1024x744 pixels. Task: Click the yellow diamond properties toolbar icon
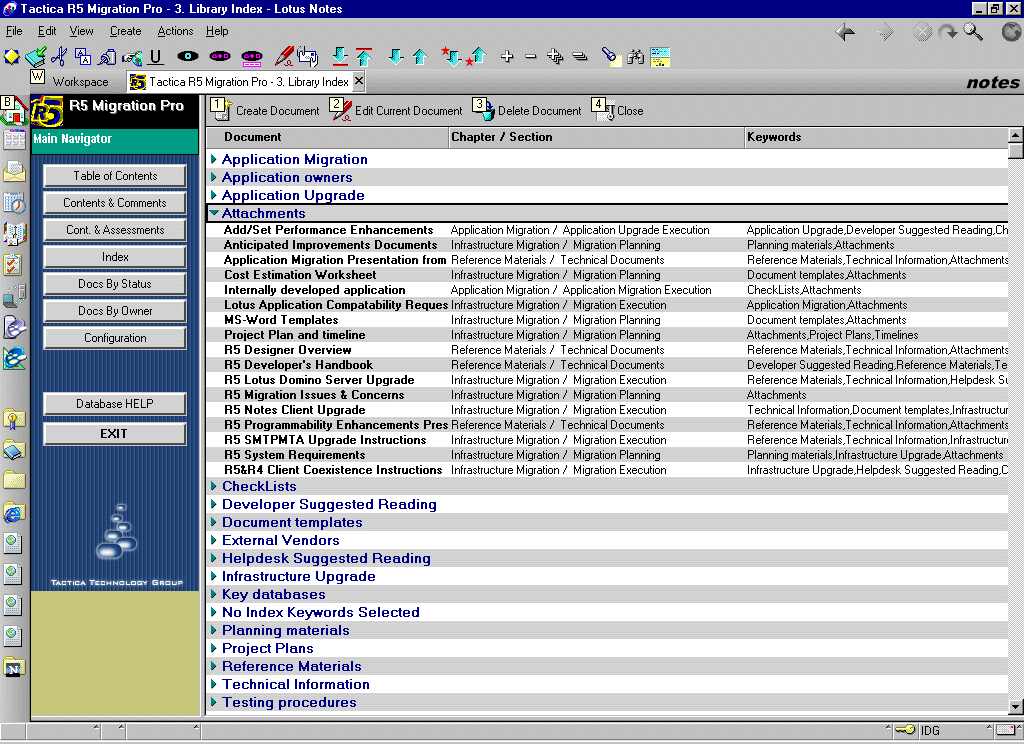click(11, 57)
